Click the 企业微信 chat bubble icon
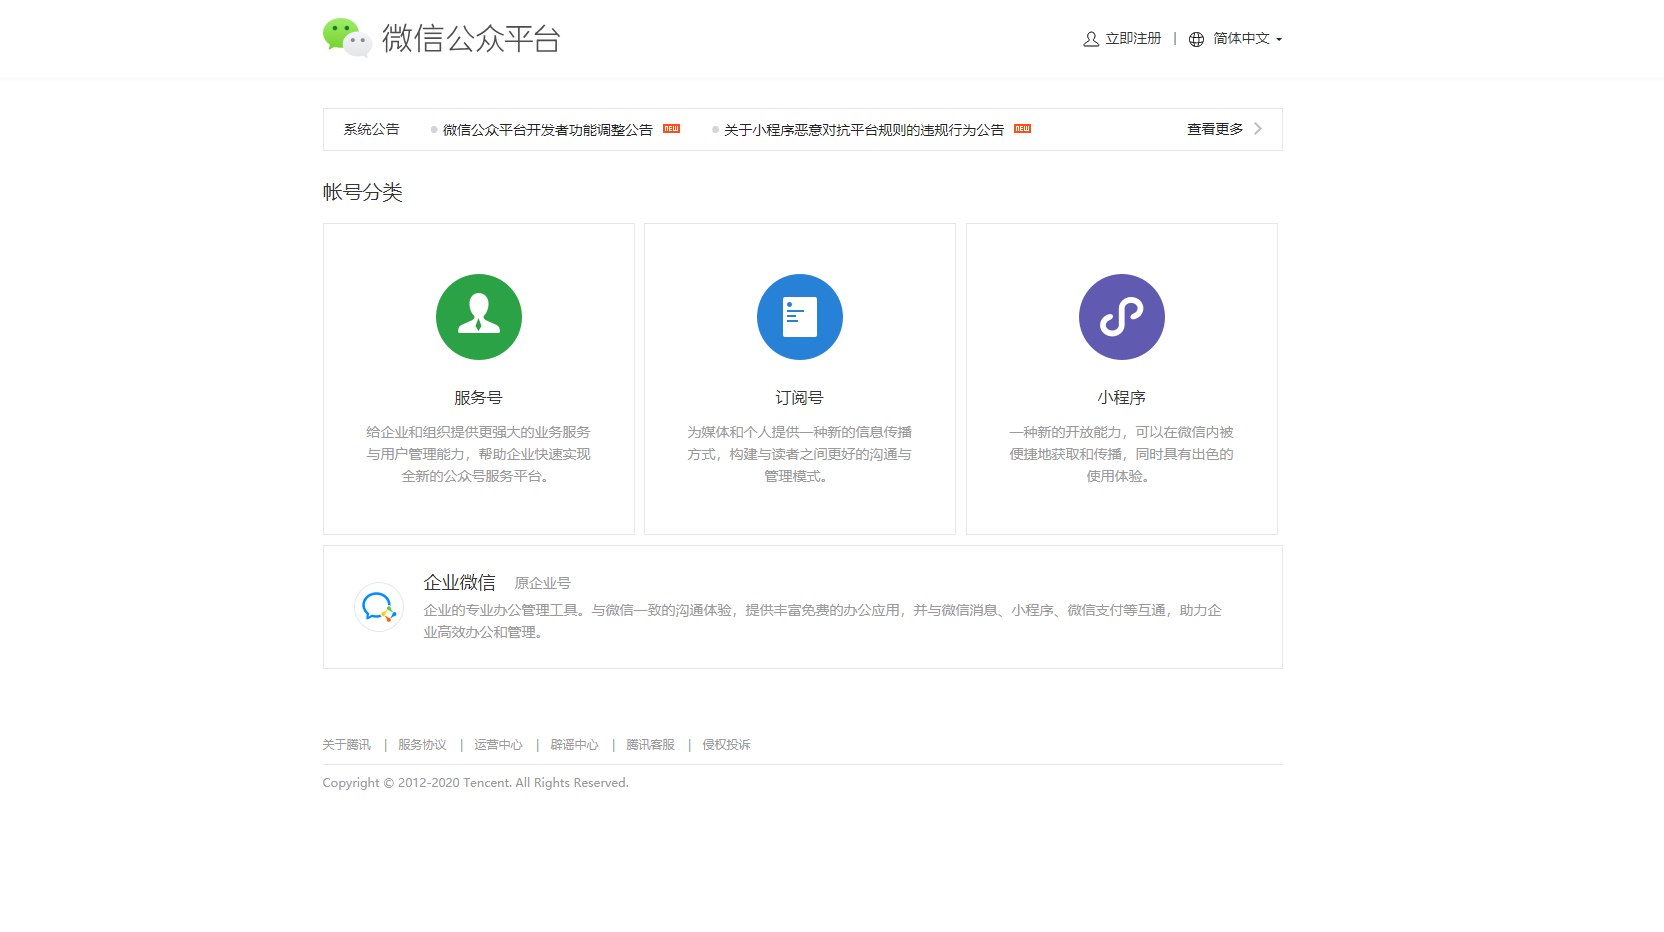Screen dimensions: 1664x932 379,607
